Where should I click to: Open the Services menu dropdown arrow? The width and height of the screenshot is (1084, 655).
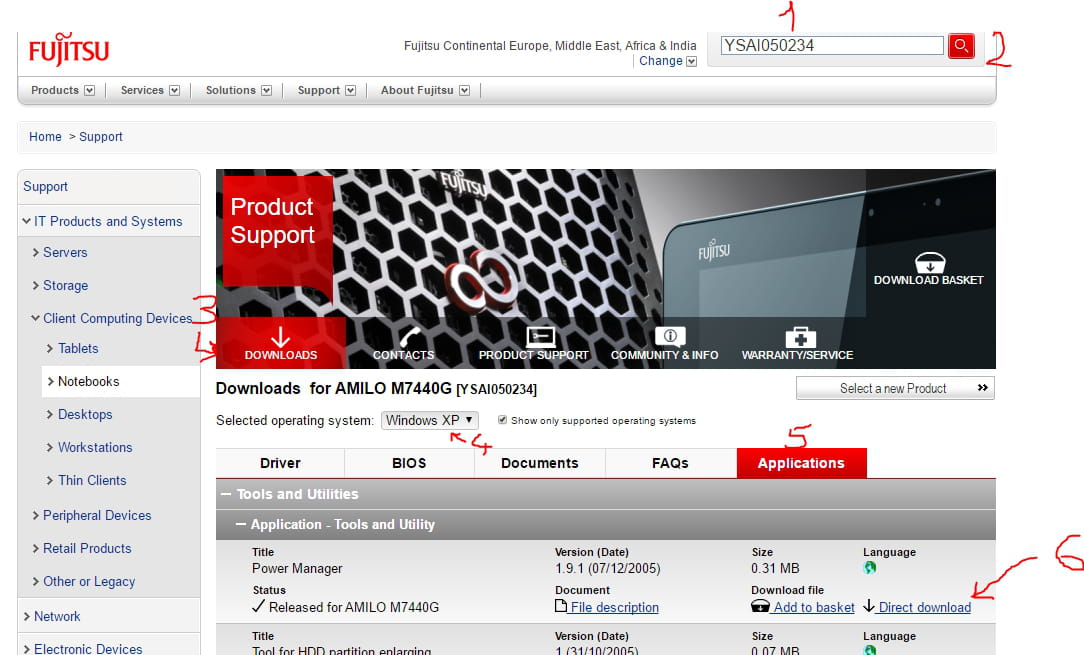pyautogui.click(x=174, y=91)
